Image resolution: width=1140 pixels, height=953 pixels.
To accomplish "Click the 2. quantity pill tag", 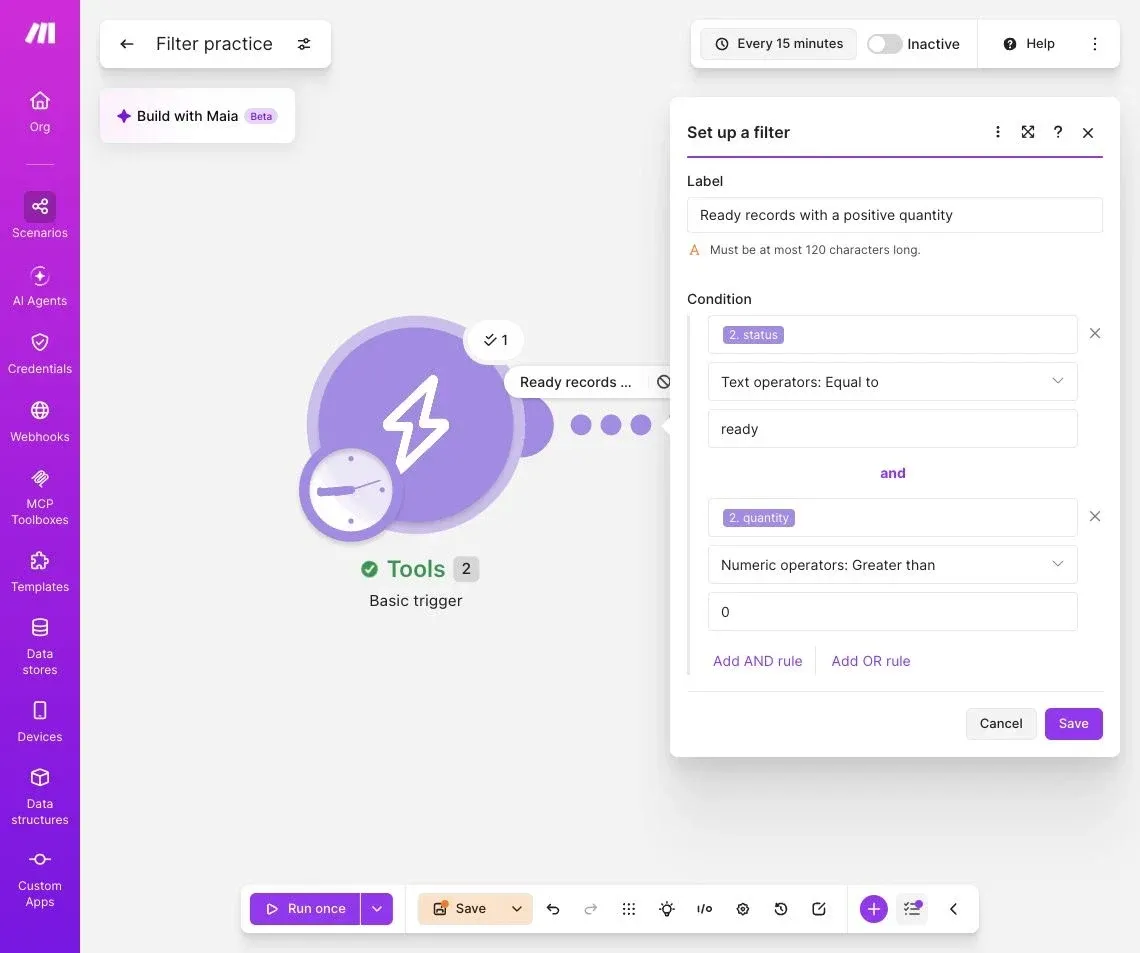I will click(758, 518).
